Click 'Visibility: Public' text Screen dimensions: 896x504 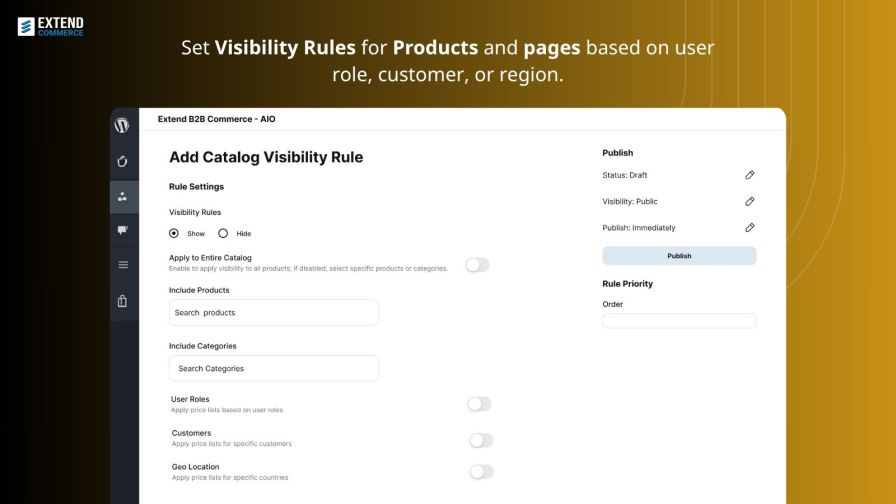pyautogui.click(x=630, y=202)
